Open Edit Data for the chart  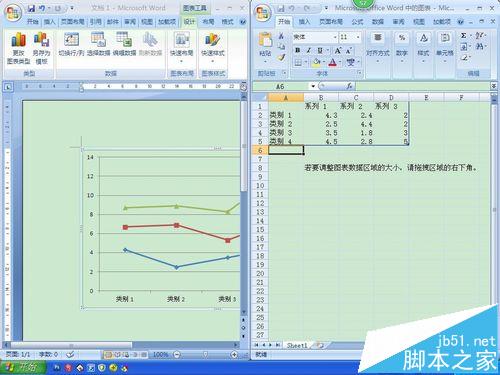click(x=124, y=44)
